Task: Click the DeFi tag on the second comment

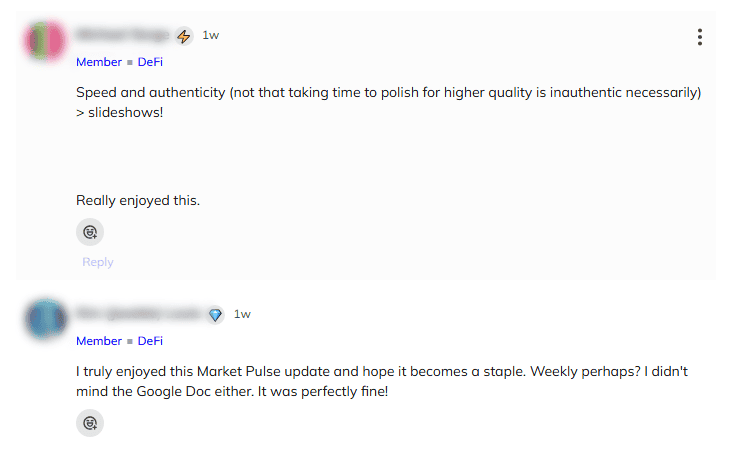Action: (150, 341)
